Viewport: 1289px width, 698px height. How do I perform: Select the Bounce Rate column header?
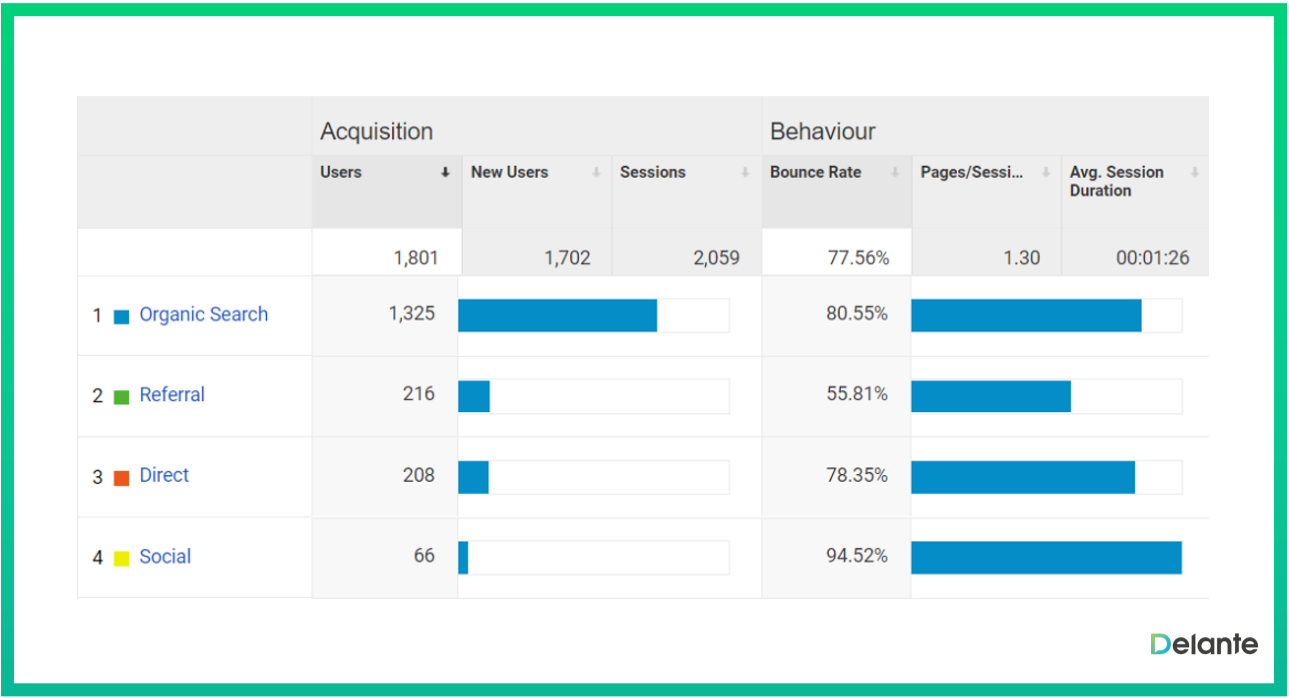(815, 173)
